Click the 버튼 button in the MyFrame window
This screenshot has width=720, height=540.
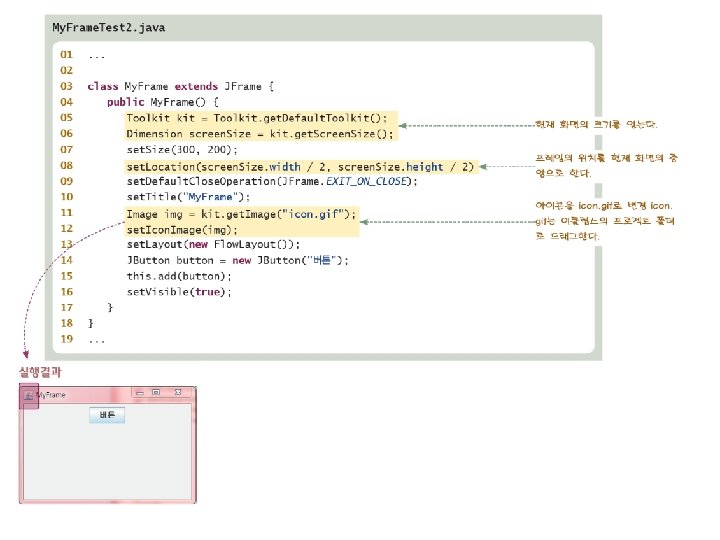[107, 415]
